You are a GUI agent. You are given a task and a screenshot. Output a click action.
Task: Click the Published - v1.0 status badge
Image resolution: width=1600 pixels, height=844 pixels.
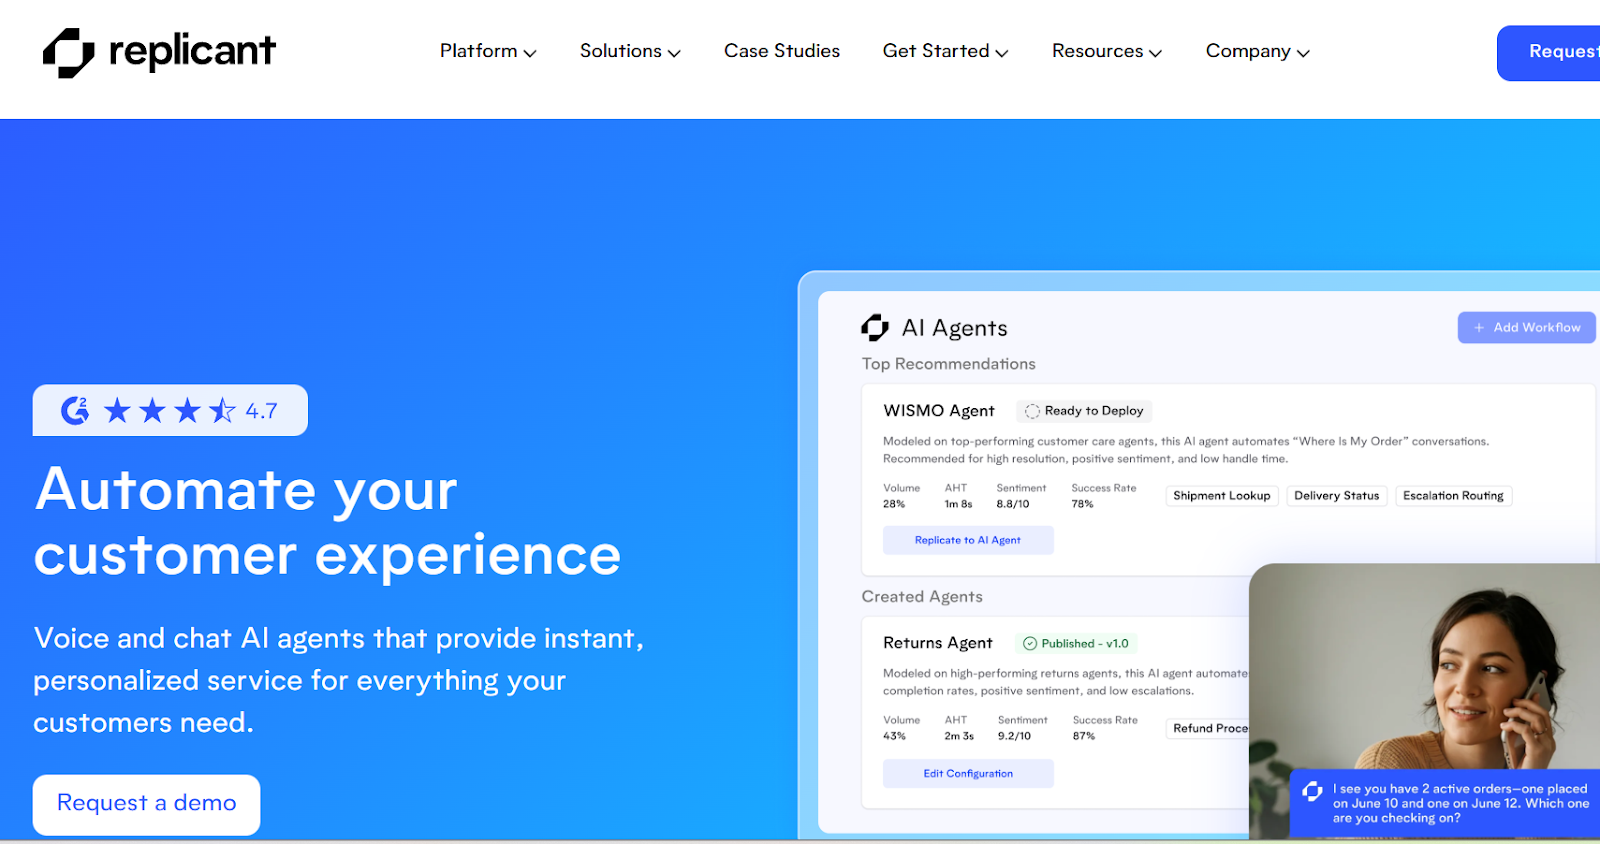click(1076, 644)
